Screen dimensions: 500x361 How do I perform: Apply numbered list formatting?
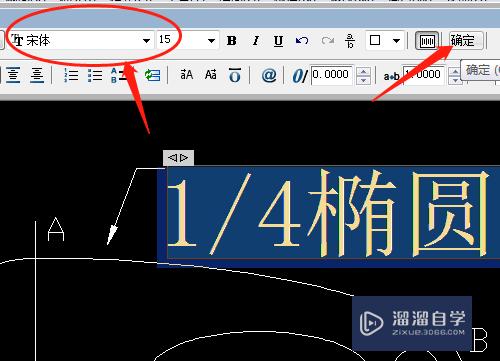click(x=71, y=75)
